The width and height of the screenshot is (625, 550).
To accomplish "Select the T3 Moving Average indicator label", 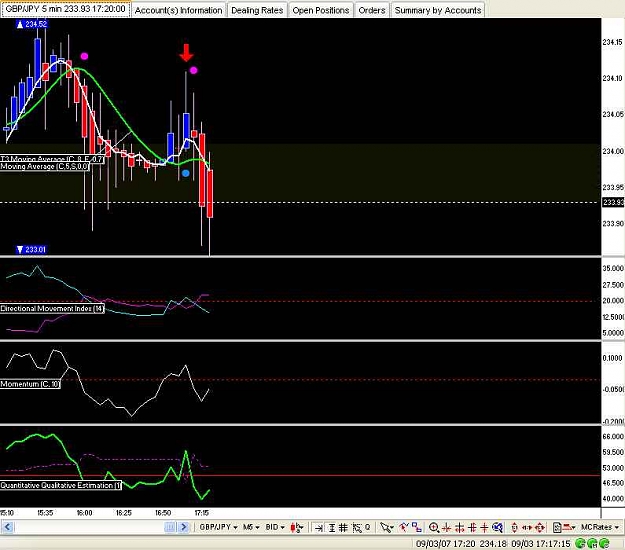I will pyautogui.click(x=52, y=159).
